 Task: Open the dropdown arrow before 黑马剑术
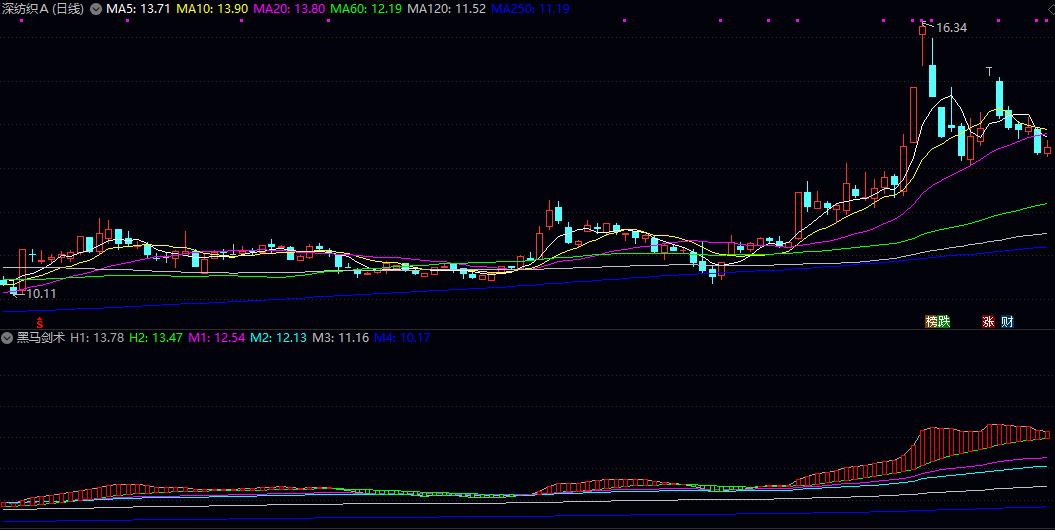(9, 337)
